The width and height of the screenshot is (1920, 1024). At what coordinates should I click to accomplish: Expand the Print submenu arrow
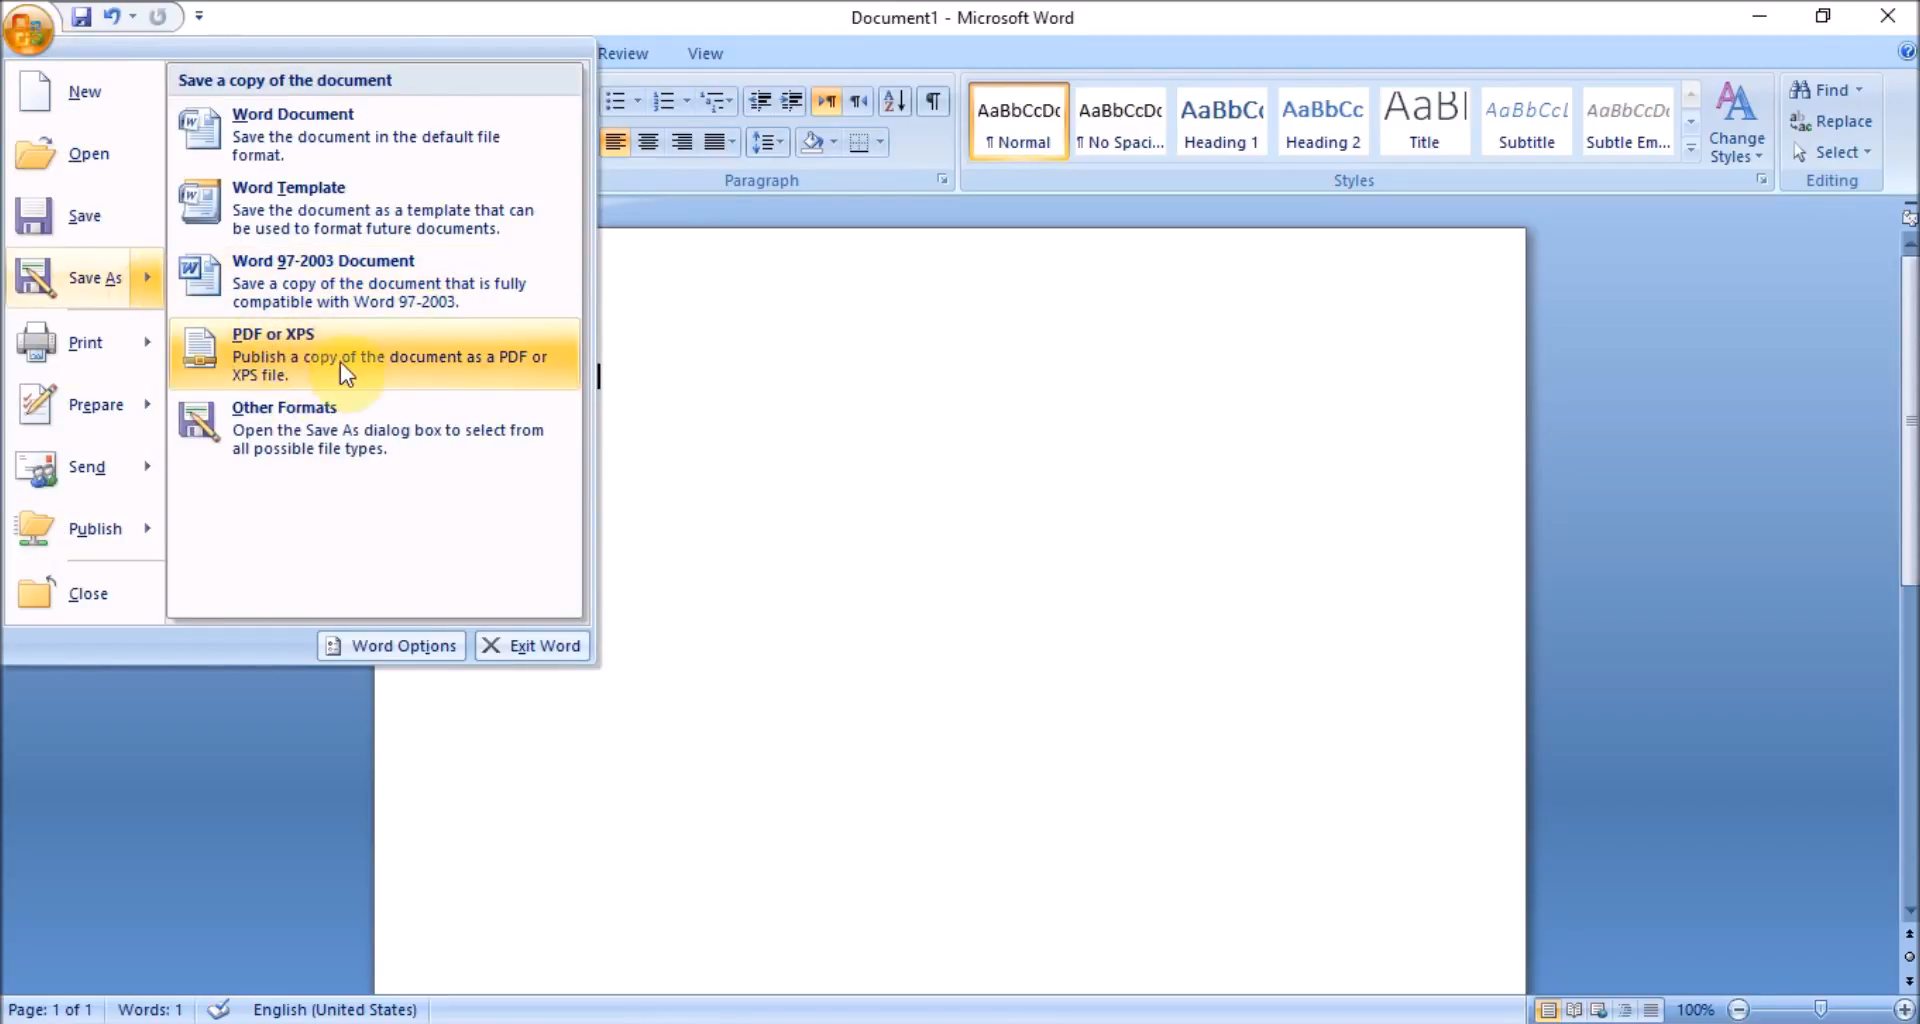tap(147, 342)
